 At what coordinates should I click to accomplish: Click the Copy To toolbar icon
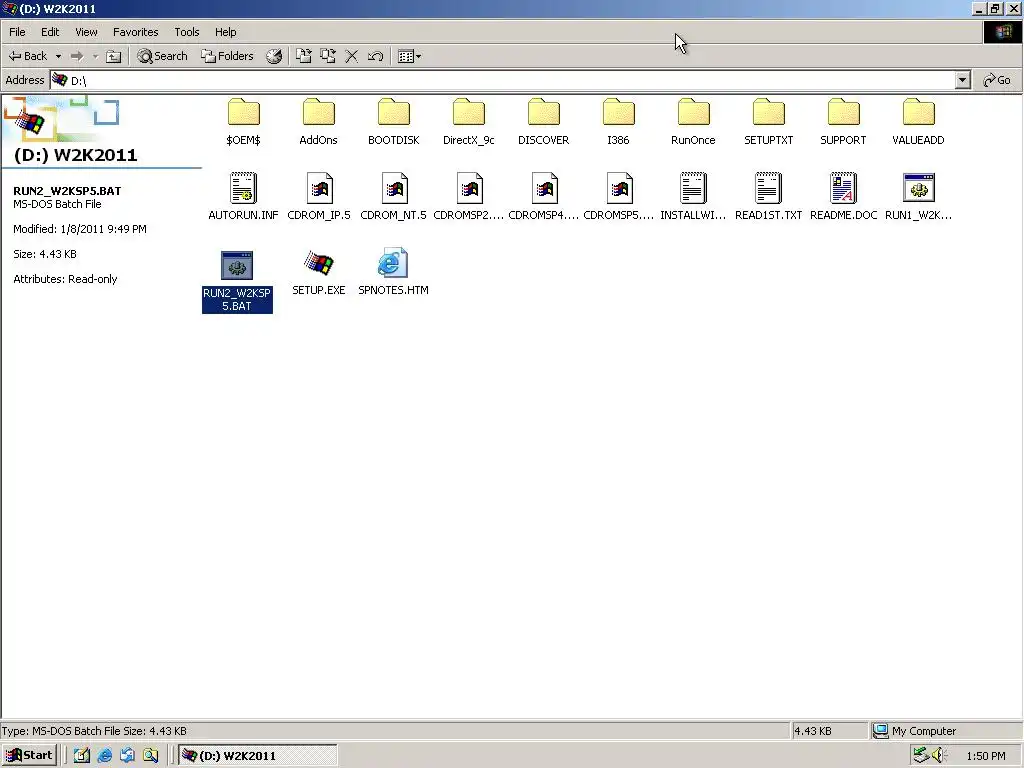[328, 56]
